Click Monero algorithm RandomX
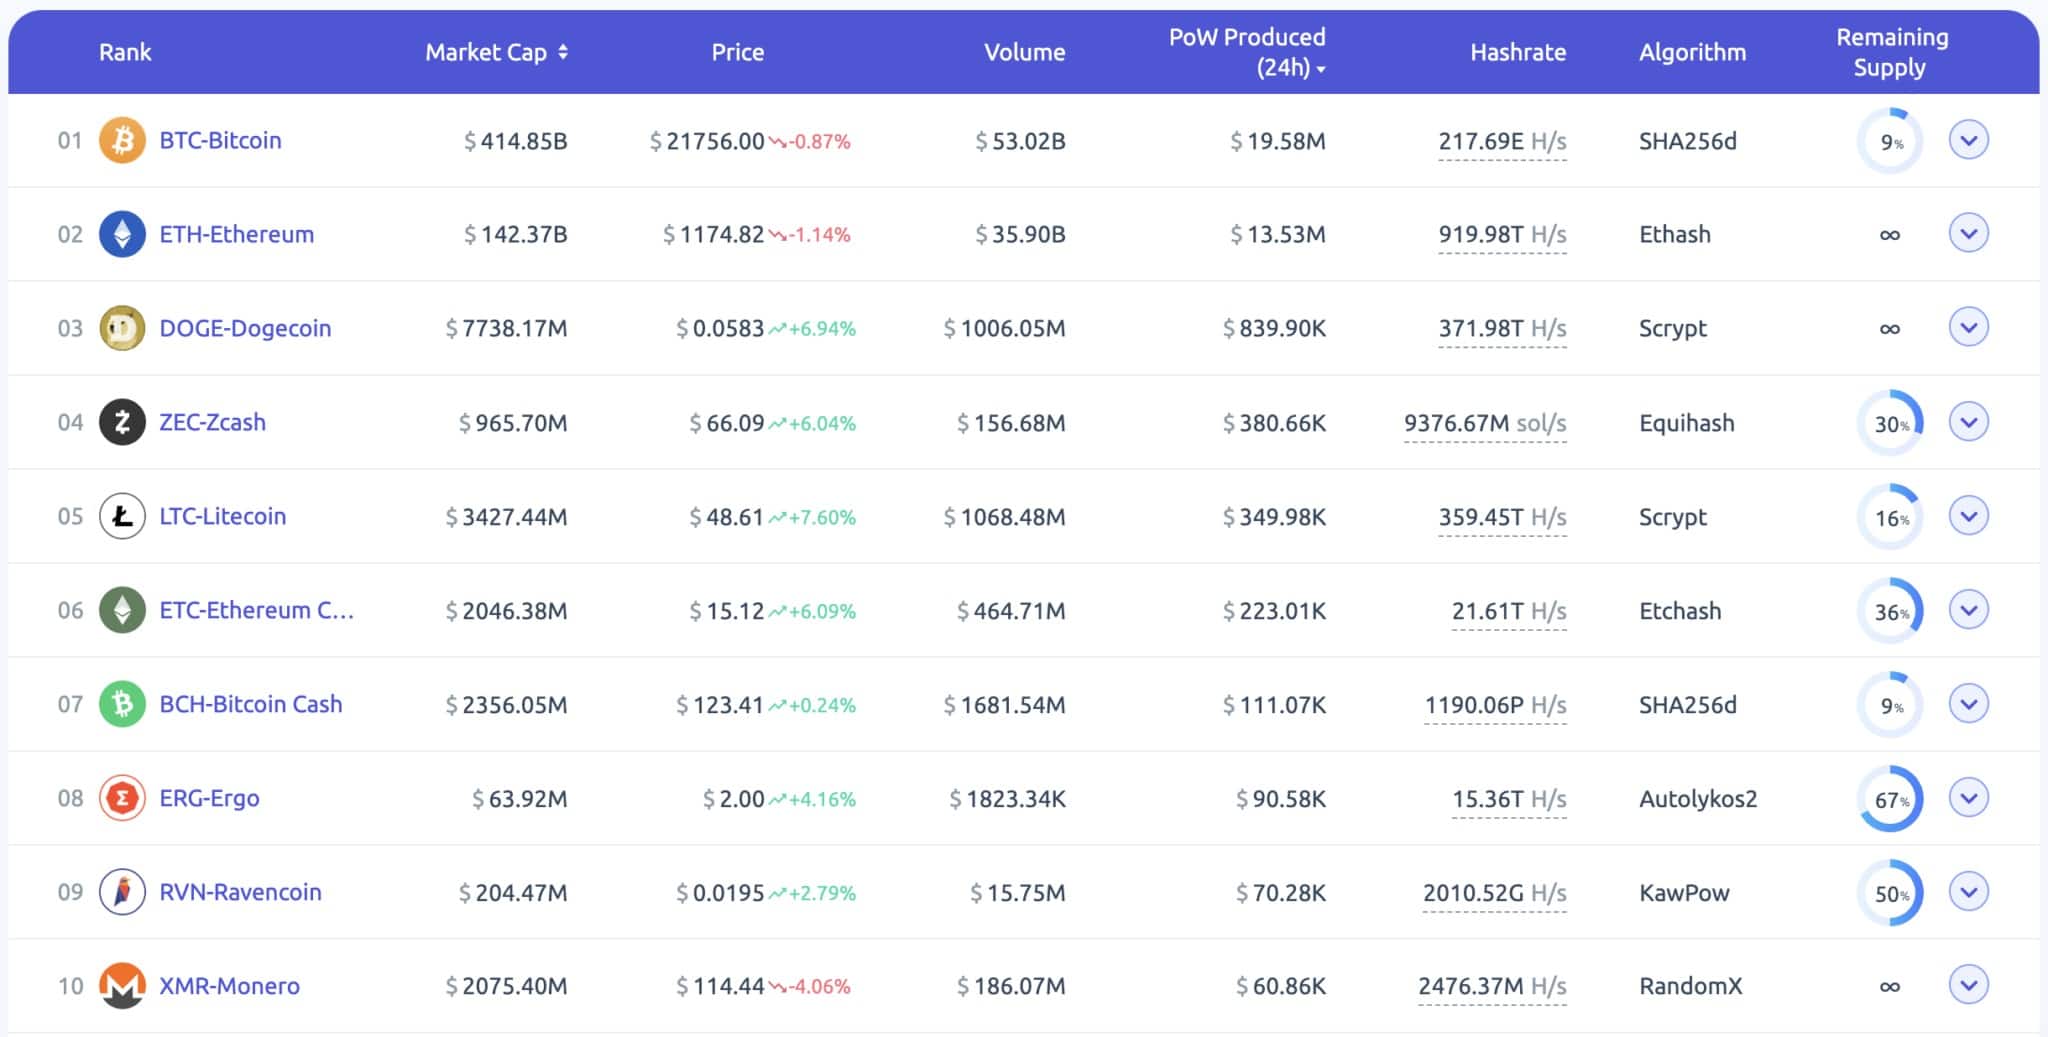This screenshot has width=2048, height=1037. (x=1690, y=987)
